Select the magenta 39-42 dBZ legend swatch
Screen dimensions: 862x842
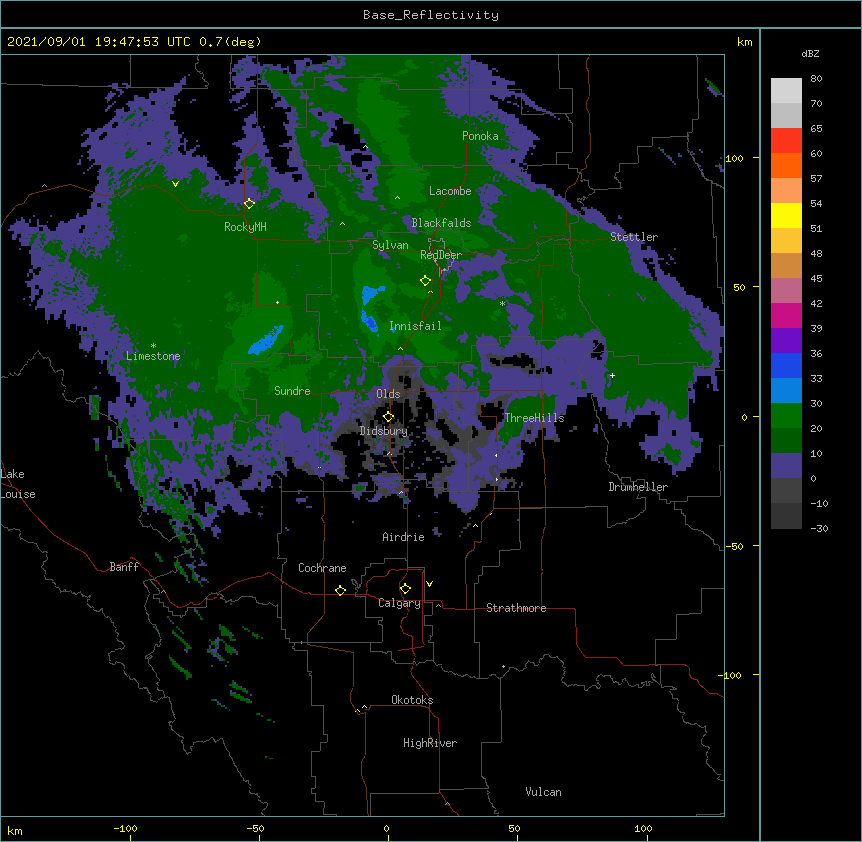[786, 315]
